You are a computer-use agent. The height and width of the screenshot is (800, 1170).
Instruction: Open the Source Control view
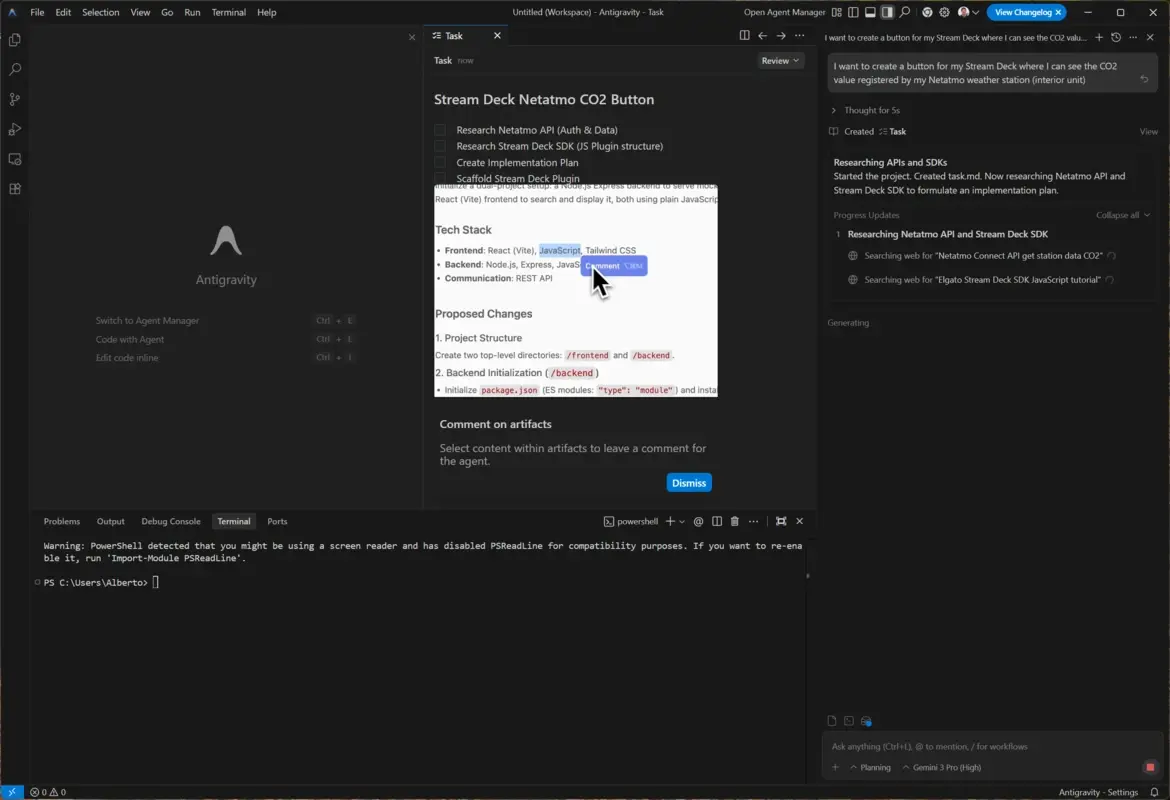pos(14,98)
